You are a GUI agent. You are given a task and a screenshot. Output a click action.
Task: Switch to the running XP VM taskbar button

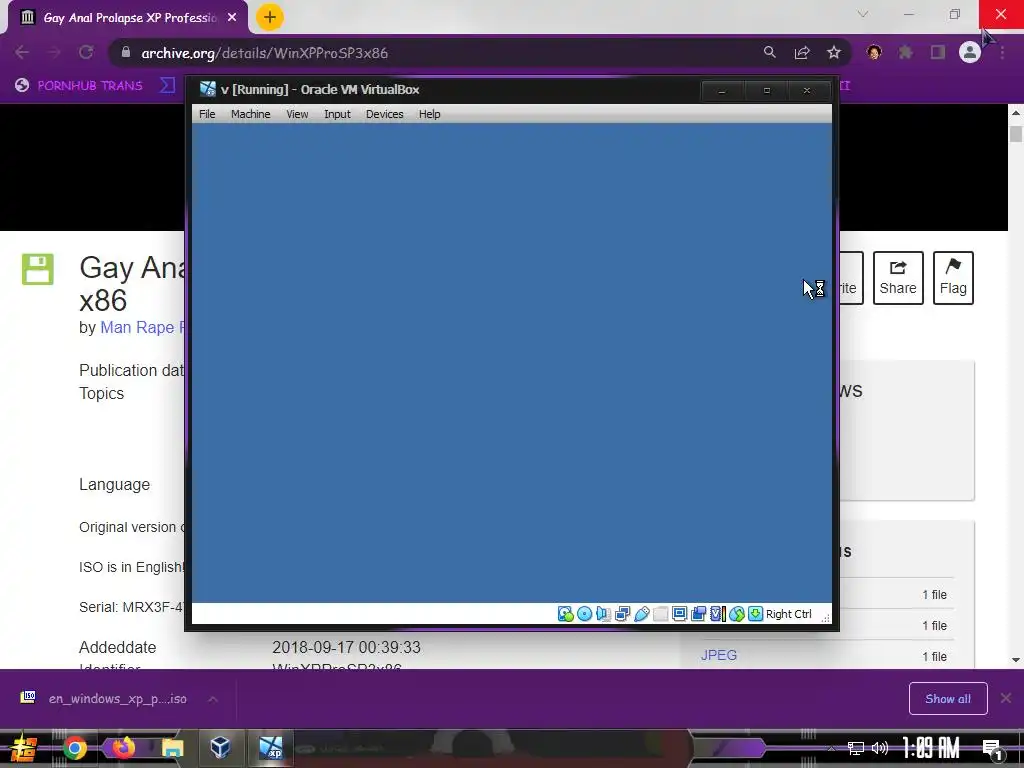click(271, 747)
